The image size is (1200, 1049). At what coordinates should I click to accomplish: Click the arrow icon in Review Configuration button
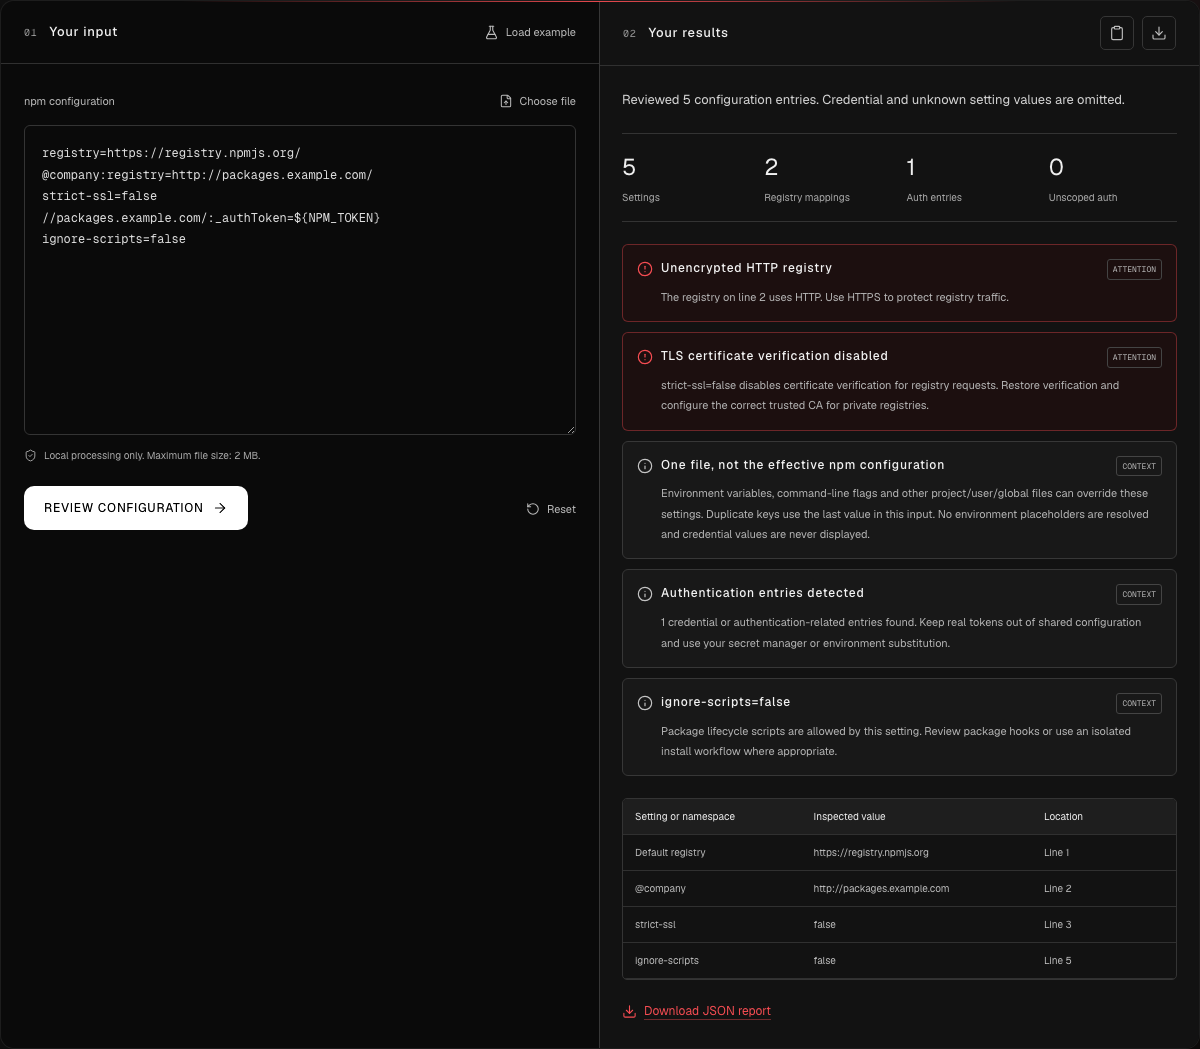coord(220,508)
